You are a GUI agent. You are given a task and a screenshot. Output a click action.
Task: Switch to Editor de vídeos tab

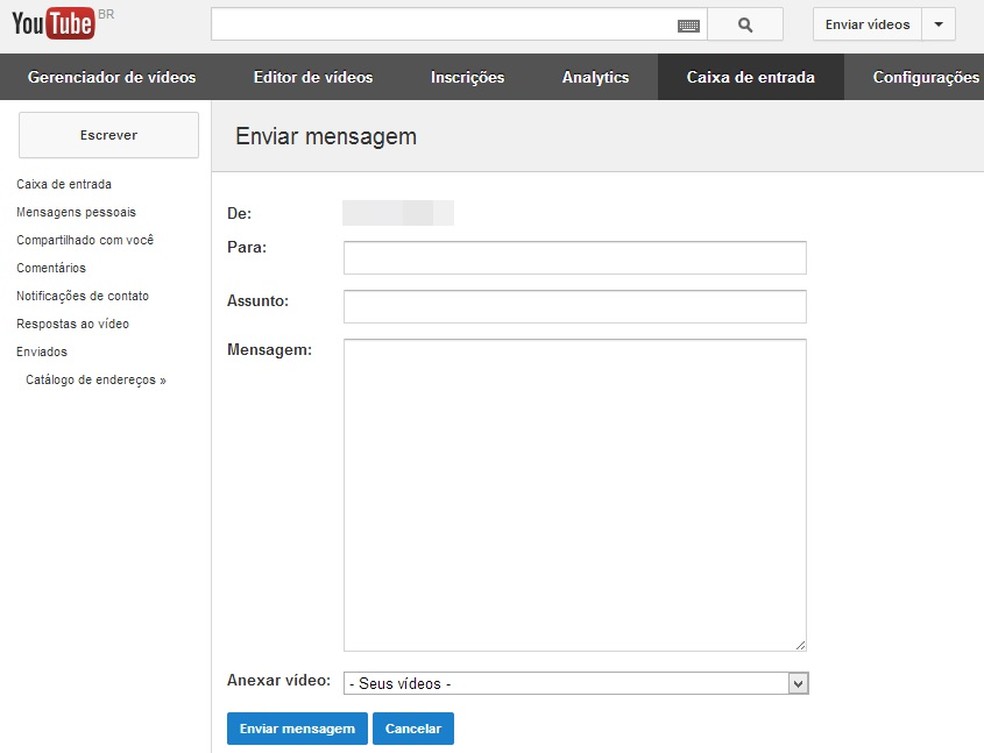coord(313,77)
